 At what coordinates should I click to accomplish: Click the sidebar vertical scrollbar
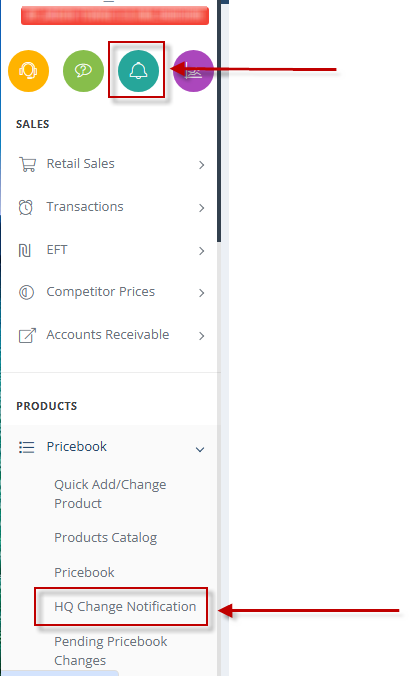219,121
